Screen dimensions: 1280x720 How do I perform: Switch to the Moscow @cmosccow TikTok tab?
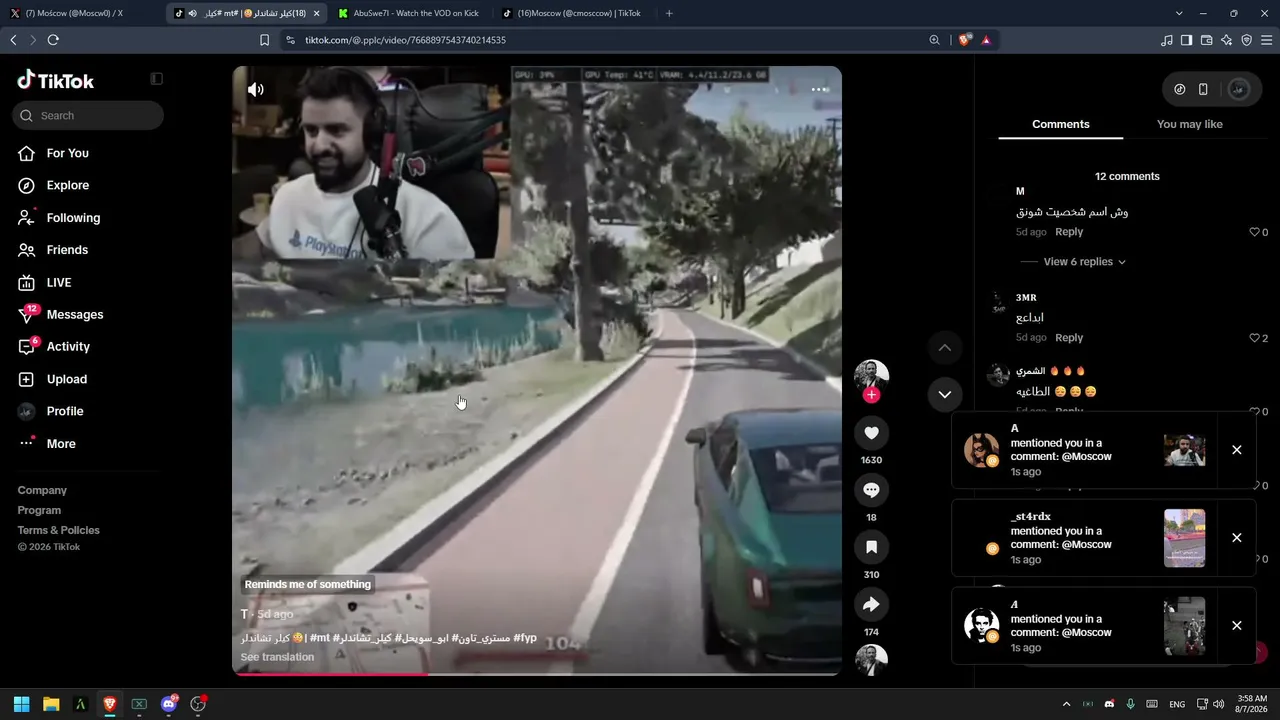(x=572, y=13)
